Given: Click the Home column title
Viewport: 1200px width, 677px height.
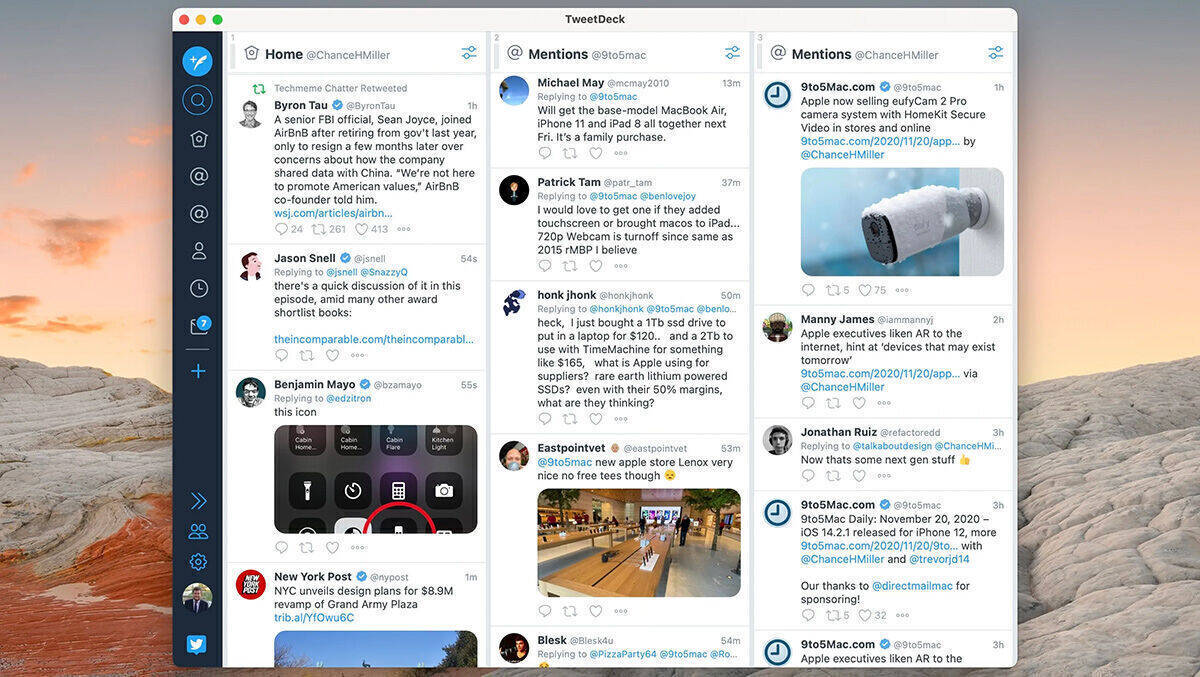Looking at the screenshot, I should (x=284, y=54).
